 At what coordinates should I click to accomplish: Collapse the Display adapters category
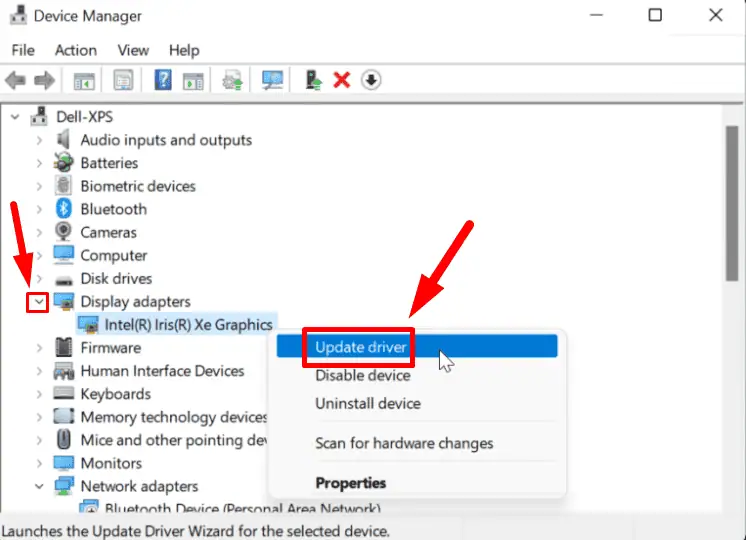tap(39, 302)
